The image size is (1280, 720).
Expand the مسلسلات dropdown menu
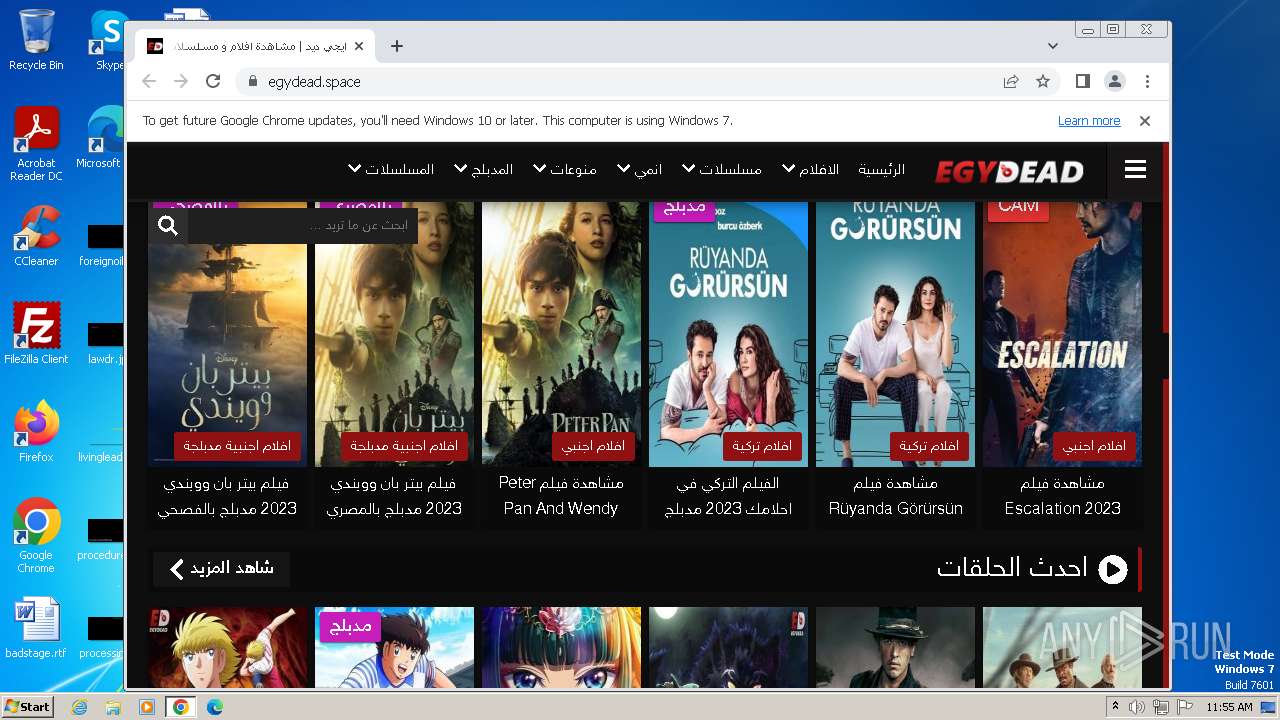(x=722, y=170)
